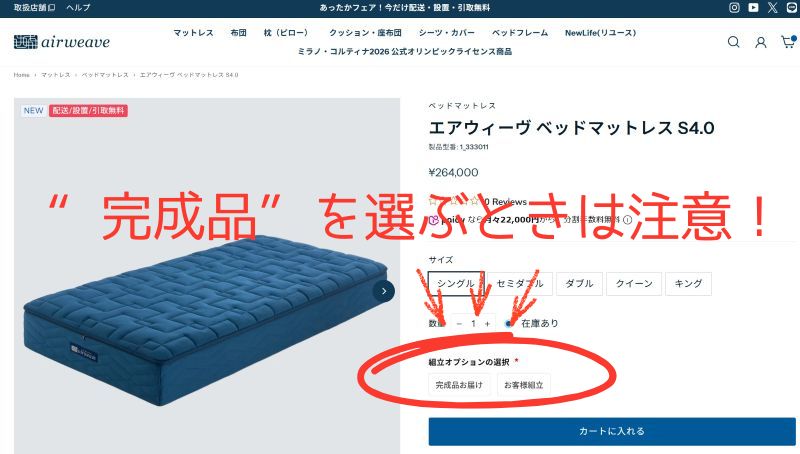Open the Instagram icon in top bar
The height and width of the screenshot is (454, 800).
coord(734,8)
